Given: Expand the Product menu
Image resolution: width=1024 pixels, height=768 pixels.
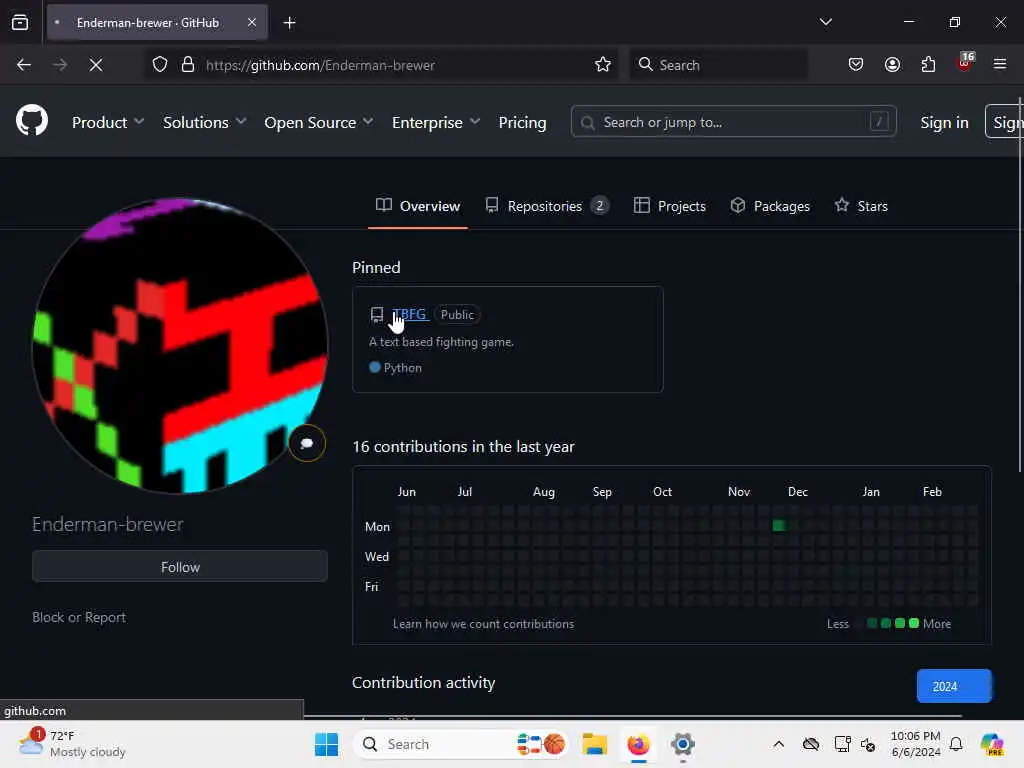Looking at the screenshot, I should [108, 122].
